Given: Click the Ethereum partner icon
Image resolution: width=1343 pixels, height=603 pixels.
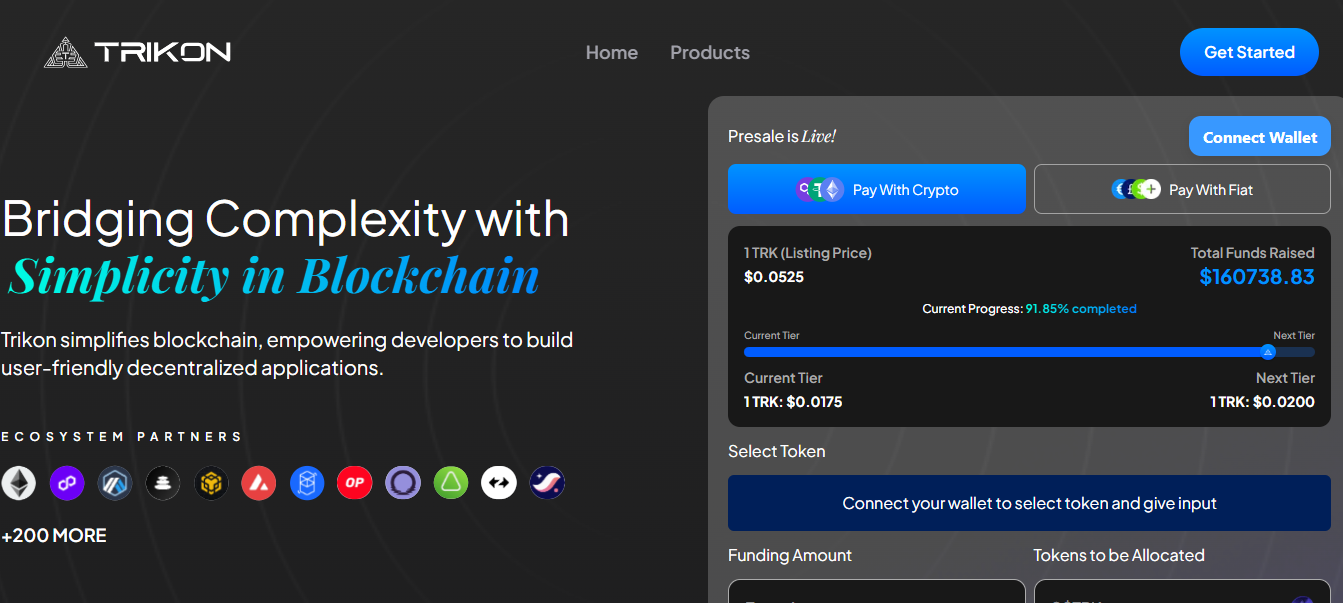Looking at the screenshot, I should coord(18,484).
